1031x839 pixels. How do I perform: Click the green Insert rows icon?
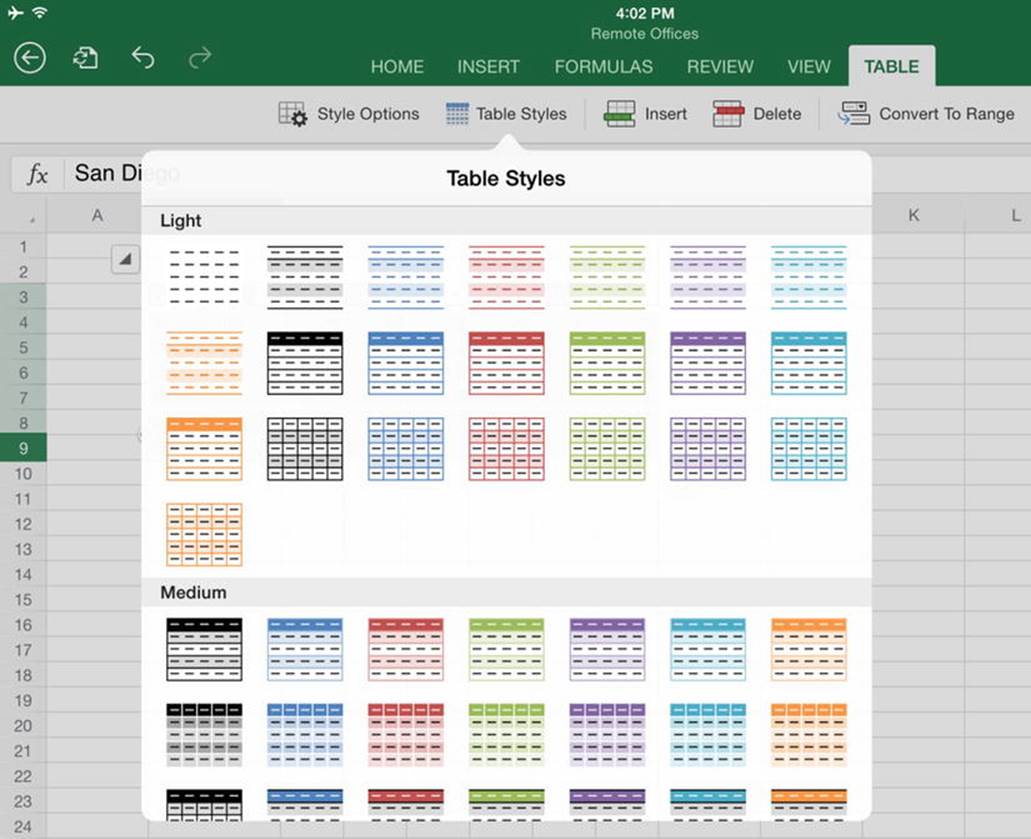point(619,114)
